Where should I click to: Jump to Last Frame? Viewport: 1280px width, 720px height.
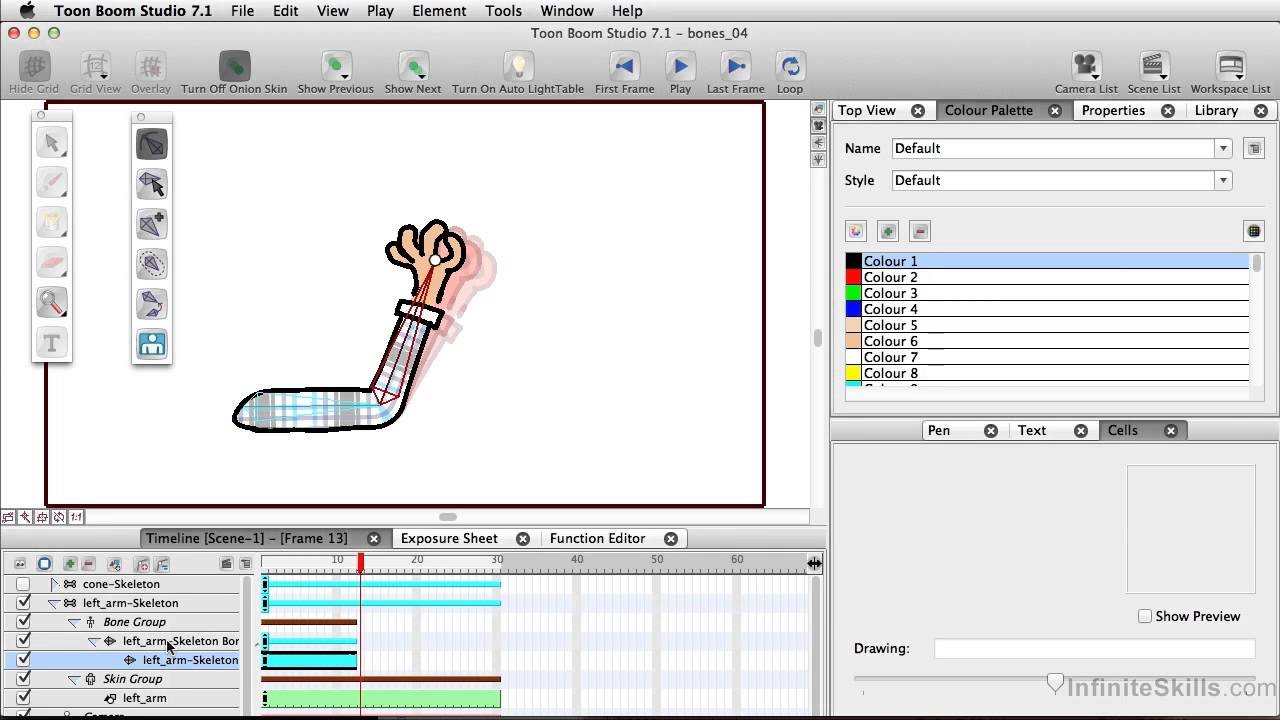[736, 66]
